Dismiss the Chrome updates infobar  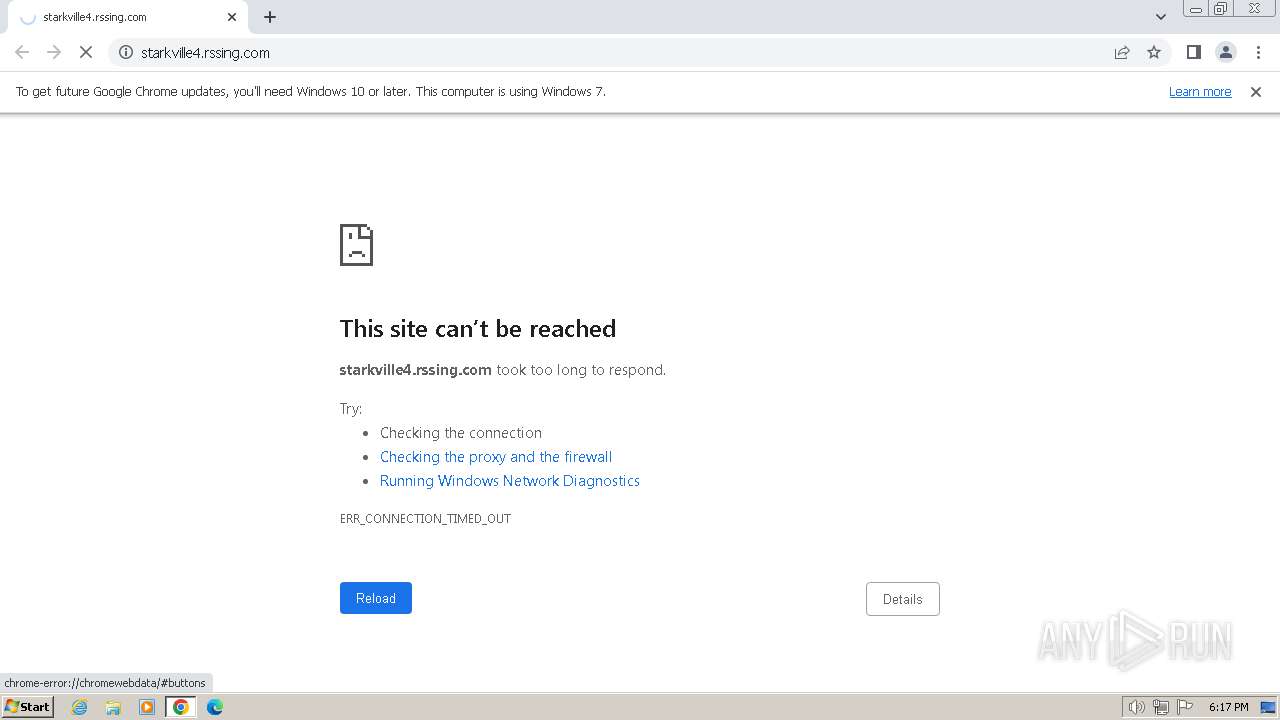click(x=1256, y=91)
